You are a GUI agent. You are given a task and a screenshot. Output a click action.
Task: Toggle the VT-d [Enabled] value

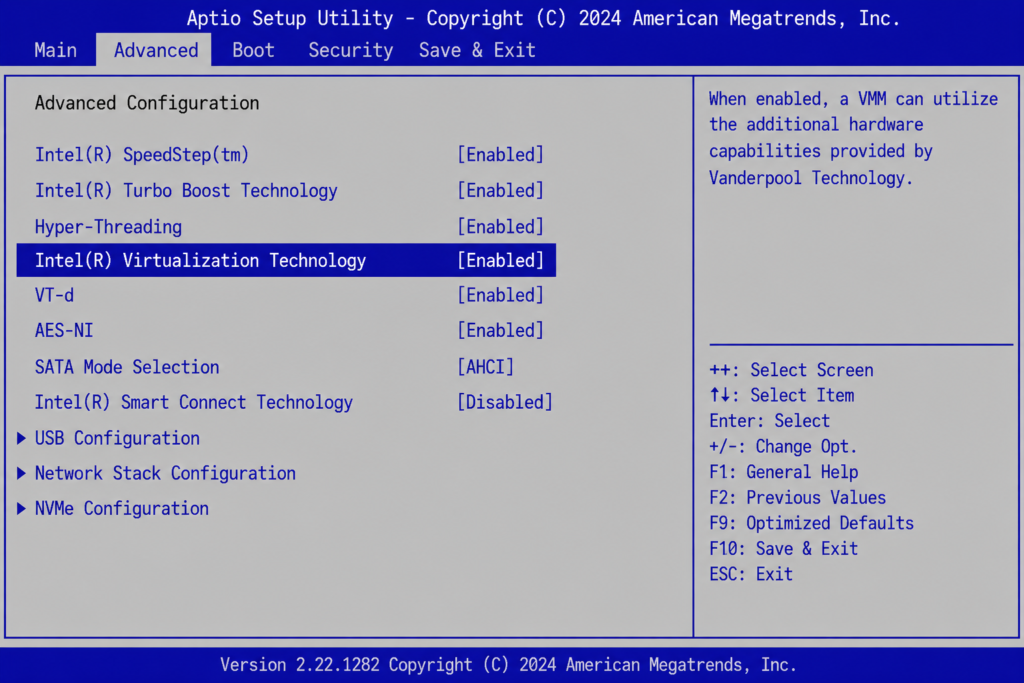point(501,295)
